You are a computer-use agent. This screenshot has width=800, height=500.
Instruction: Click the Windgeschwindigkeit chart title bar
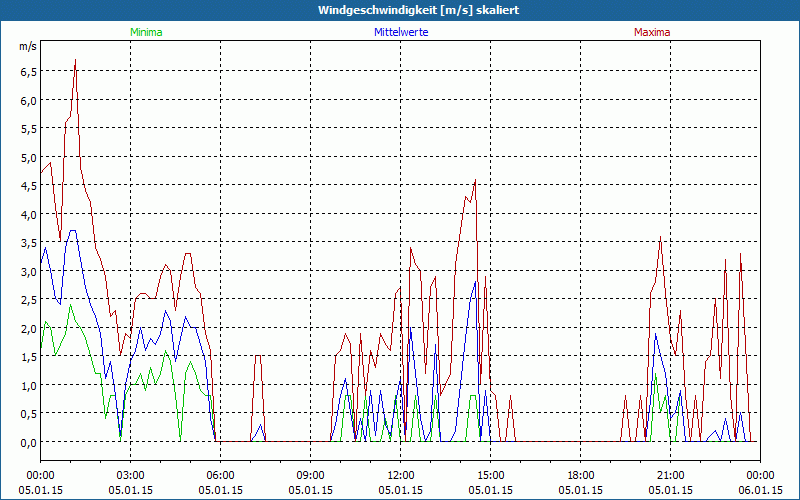click(400, 10)
